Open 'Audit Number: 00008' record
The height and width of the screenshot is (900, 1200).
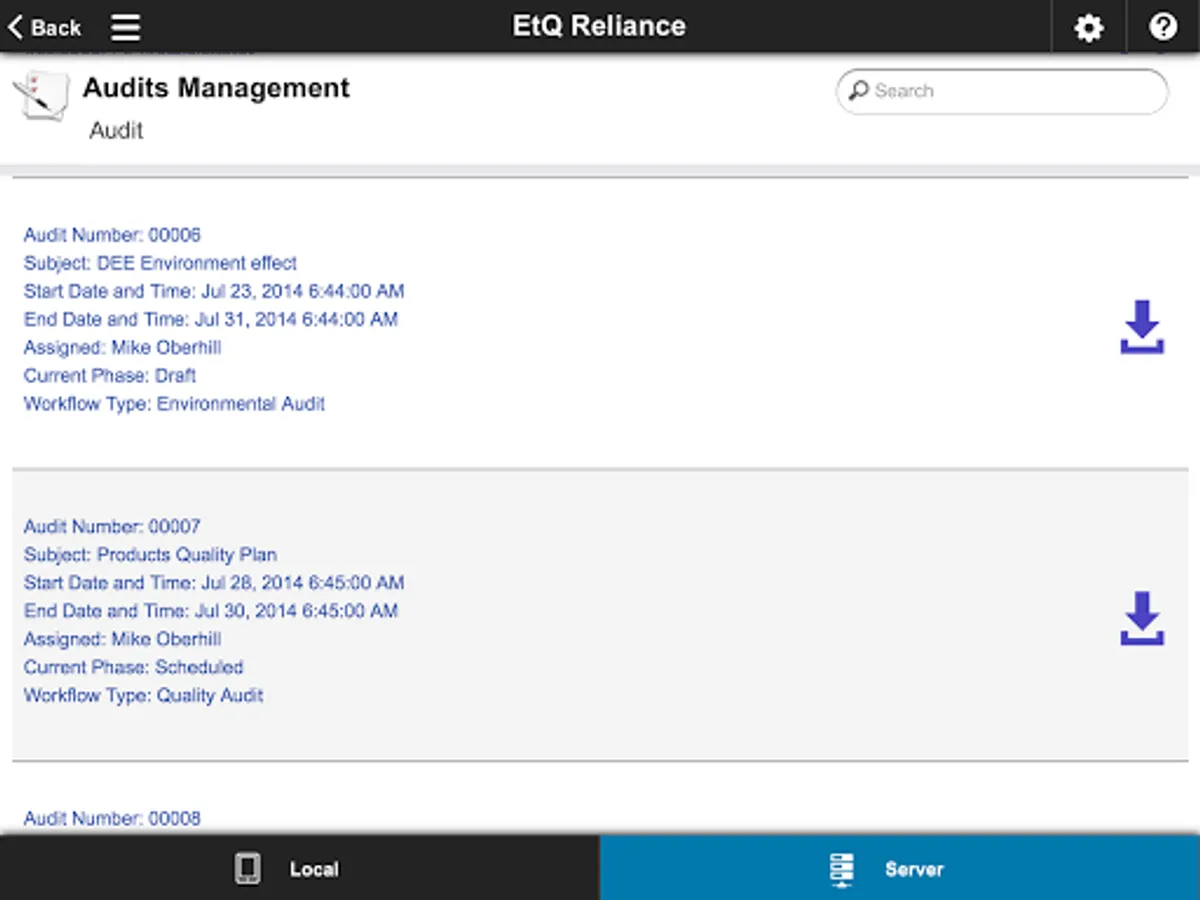[x=112, y=818]
